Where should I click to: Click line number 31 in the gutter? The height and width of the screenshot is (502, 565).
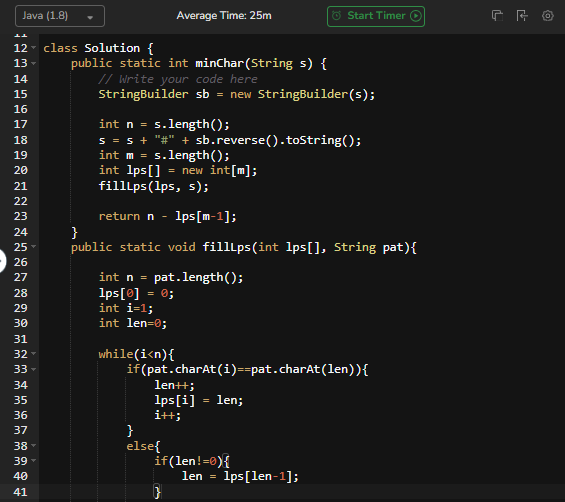coord(21,339)
